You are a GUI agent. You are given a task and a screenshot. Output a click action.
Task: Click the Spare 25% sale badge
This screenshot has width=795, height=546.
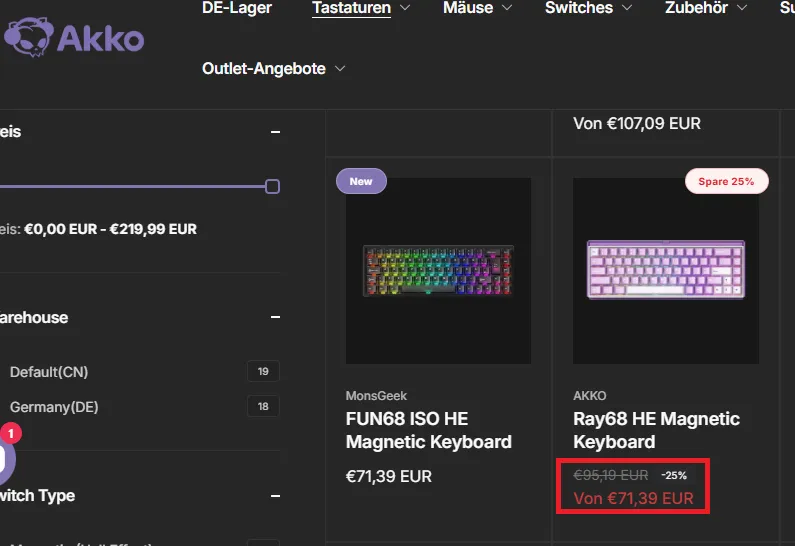(726, 181)
